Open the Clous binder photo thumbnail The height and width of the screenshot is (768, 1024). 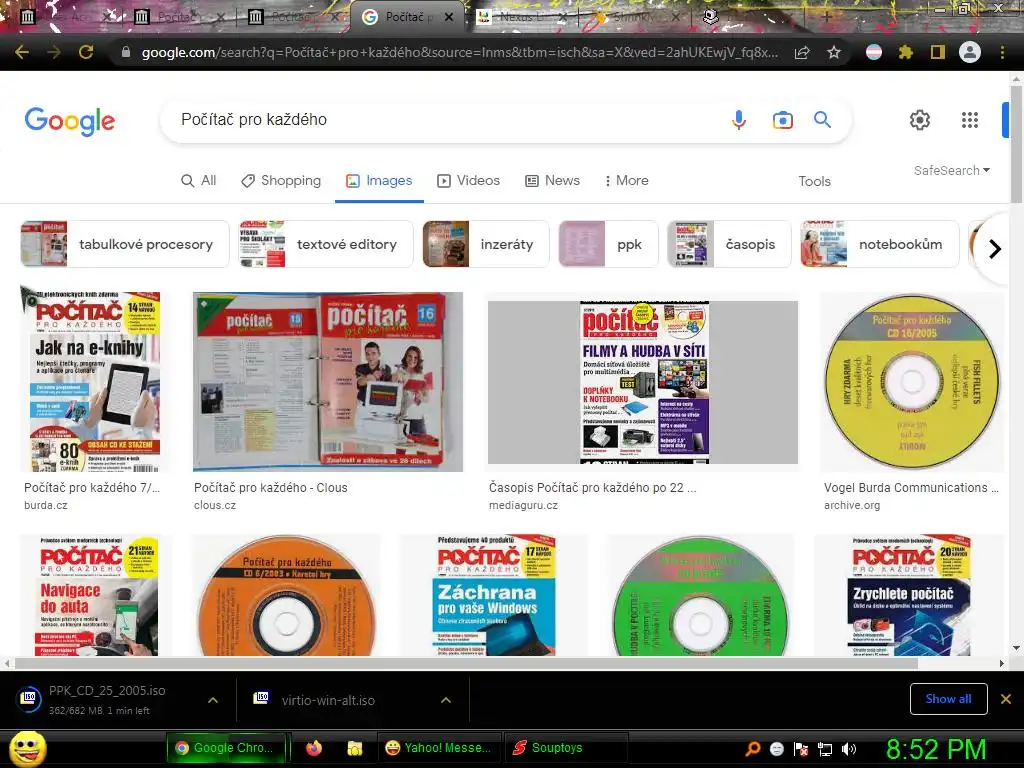click(x=328, y=382)
